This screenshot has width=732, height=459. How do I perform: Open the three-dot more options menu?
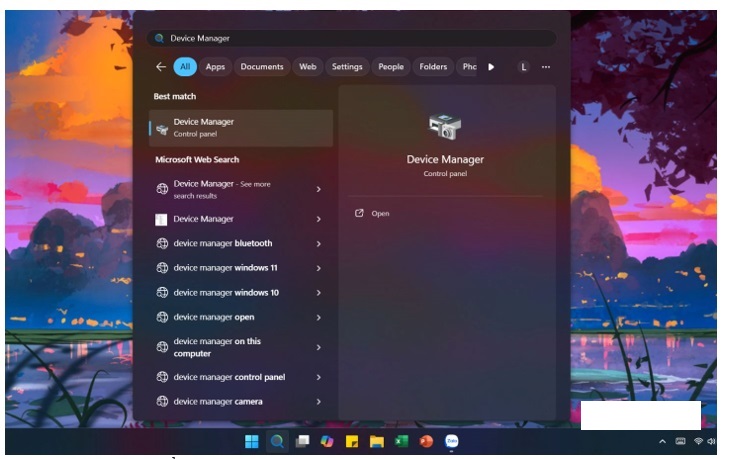point(546,67)
